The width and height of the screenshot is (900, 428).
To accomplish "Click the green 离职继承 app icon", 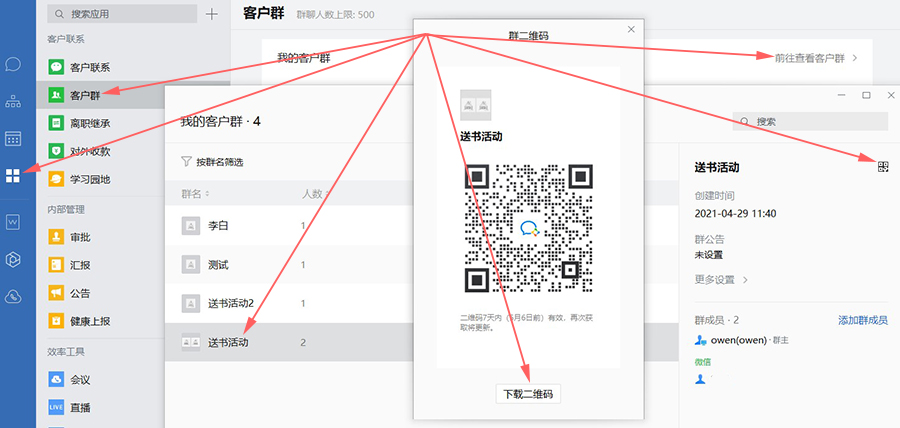I will pyautogui.click(x=56, y=123).
